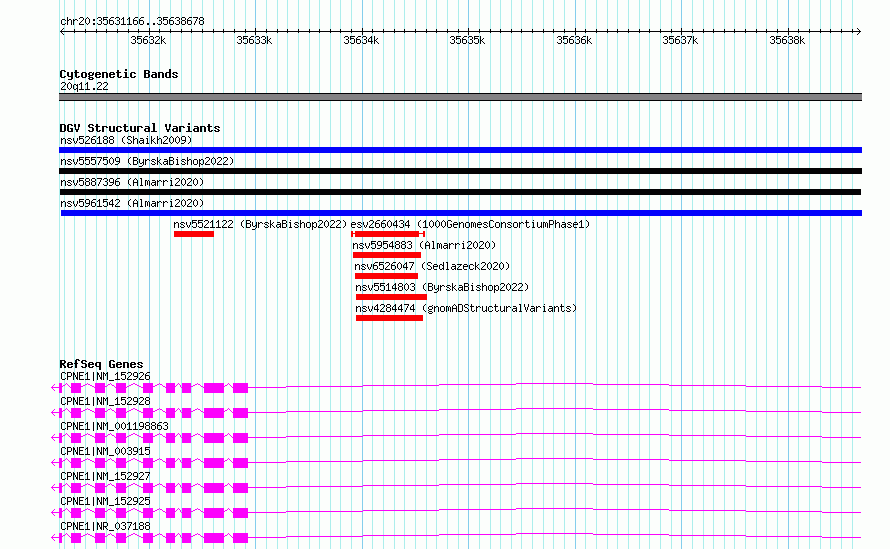Click the Cytogenetic Bands track title
Image resolution: width=890 pixels, height=549 pixels.
tap(119, 74)
